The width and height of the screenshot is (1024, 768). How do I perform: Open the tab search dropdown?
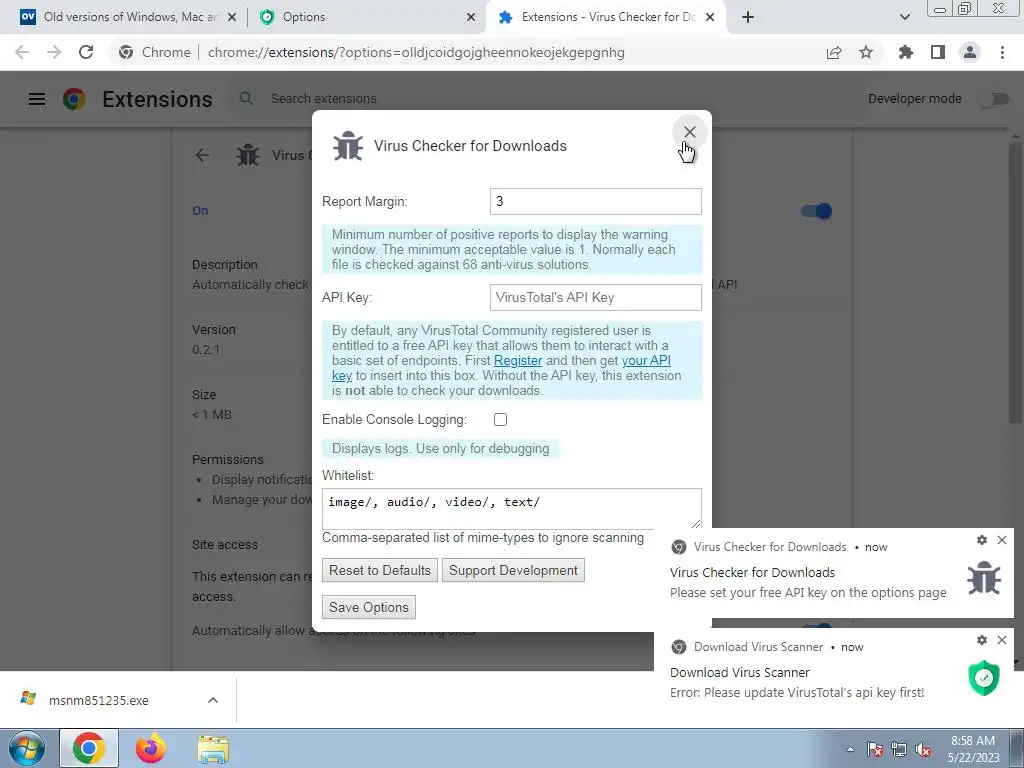click(x=904, y=17)
